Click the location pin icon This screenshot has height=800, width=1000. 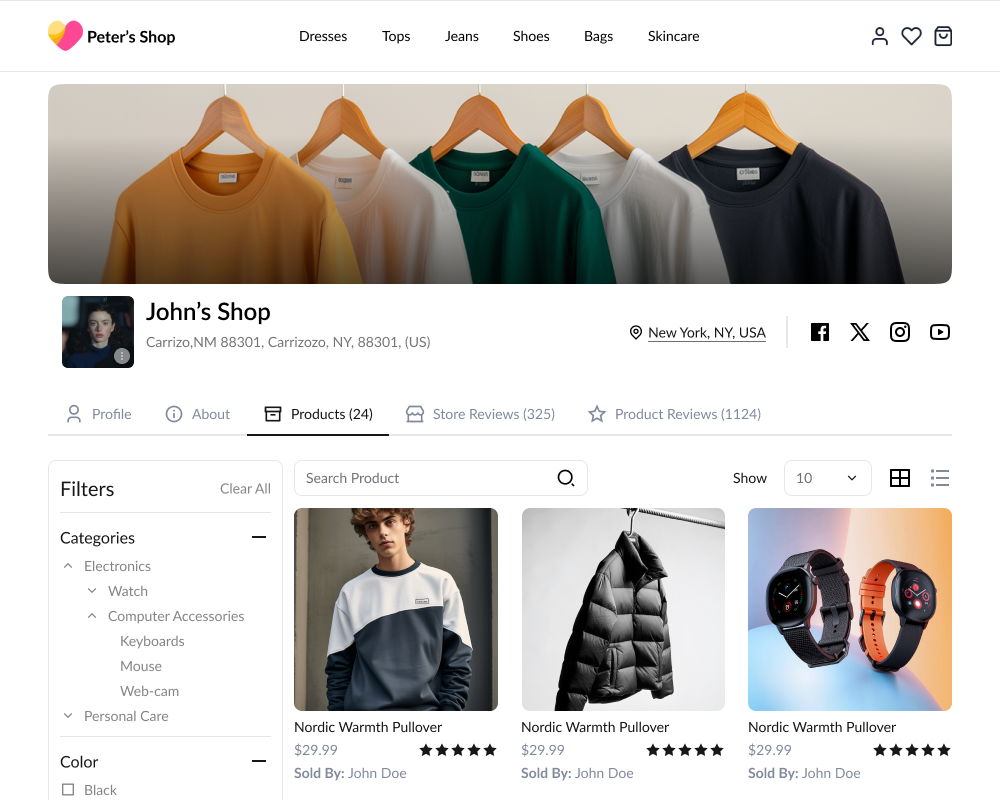point(635,332)
